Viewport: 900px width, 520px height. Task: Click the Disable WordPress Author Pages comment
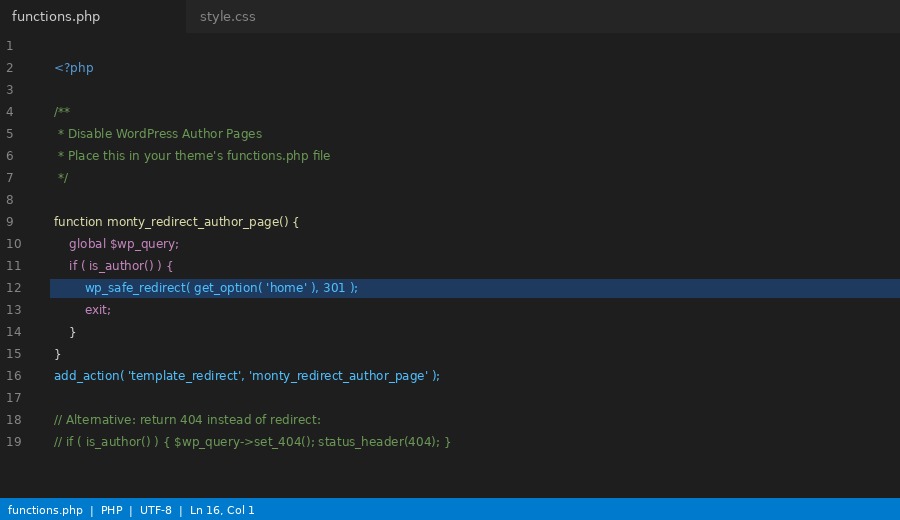(x=164, y=134)
